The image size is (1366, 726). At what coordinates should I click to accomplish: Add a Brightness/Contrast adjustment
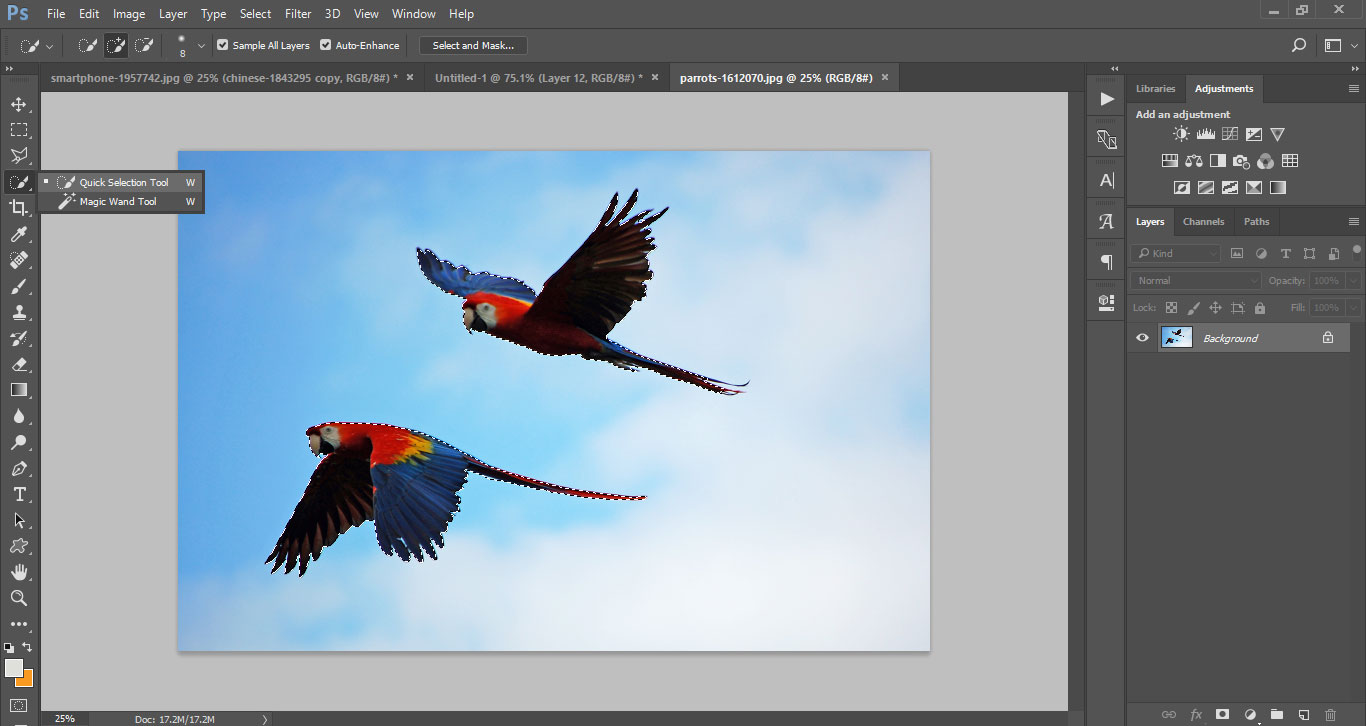tap(1182, 134)
